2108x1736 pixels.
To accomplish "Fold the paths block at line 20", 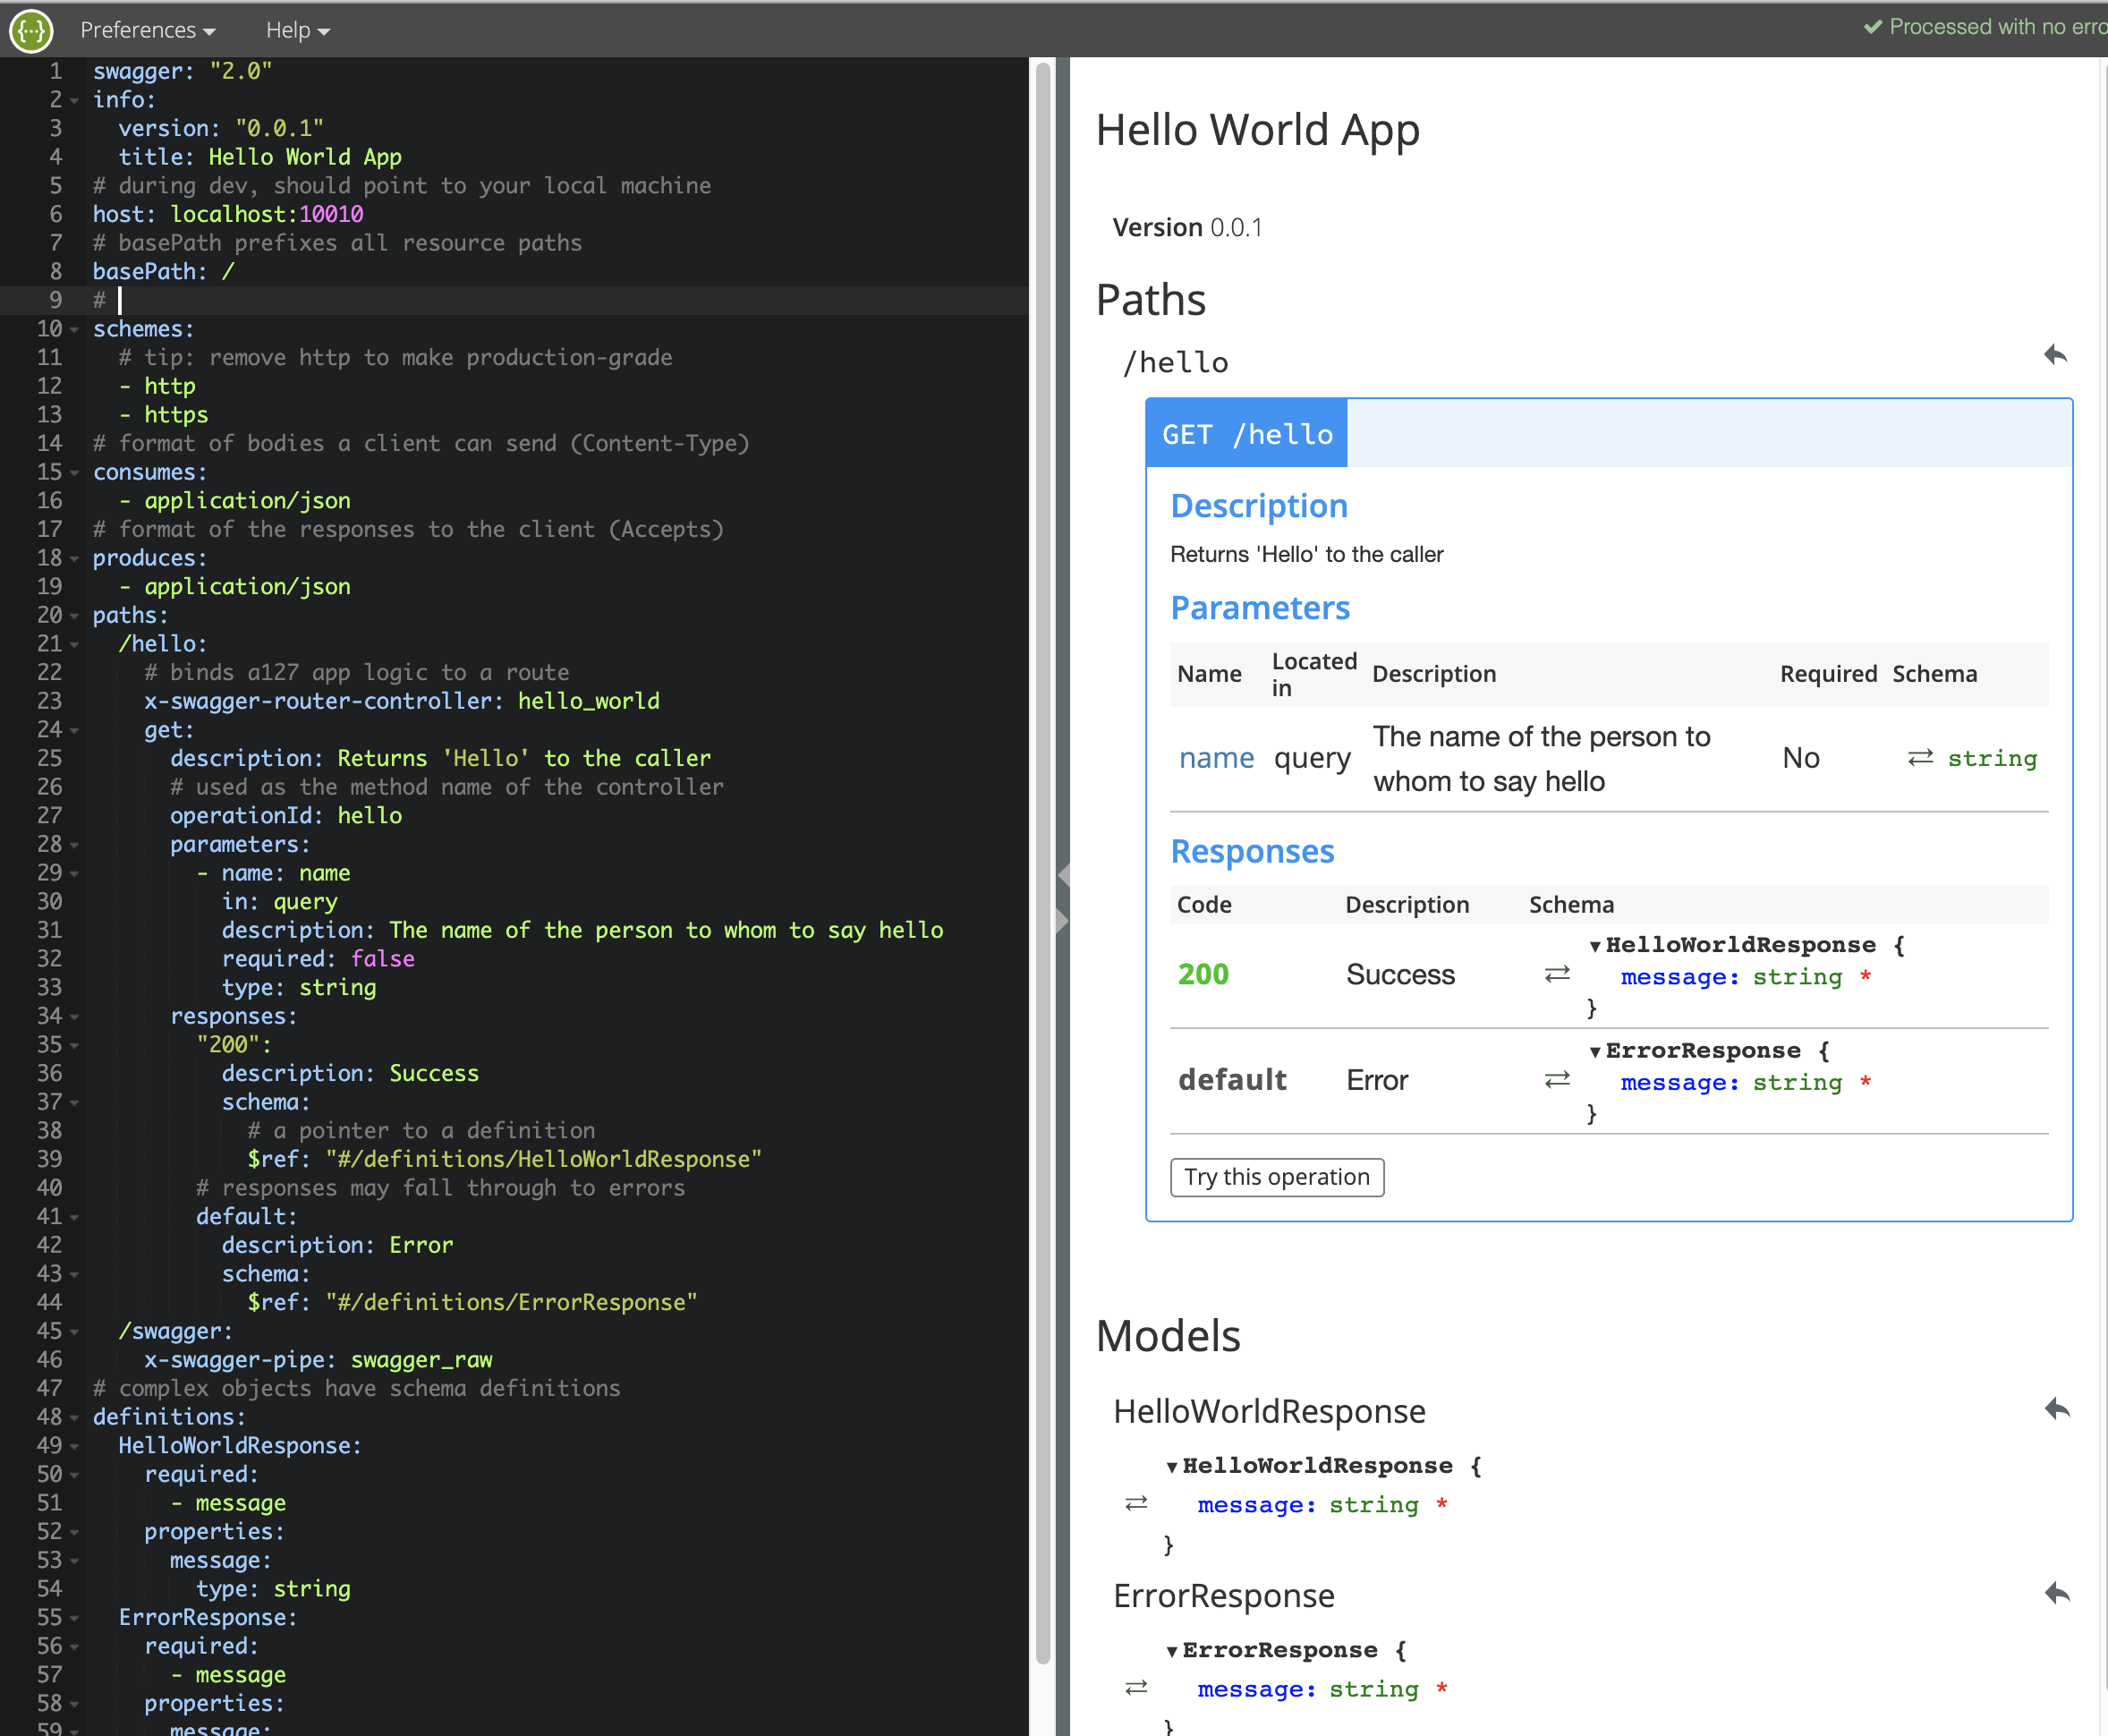I will coord(75,616).
